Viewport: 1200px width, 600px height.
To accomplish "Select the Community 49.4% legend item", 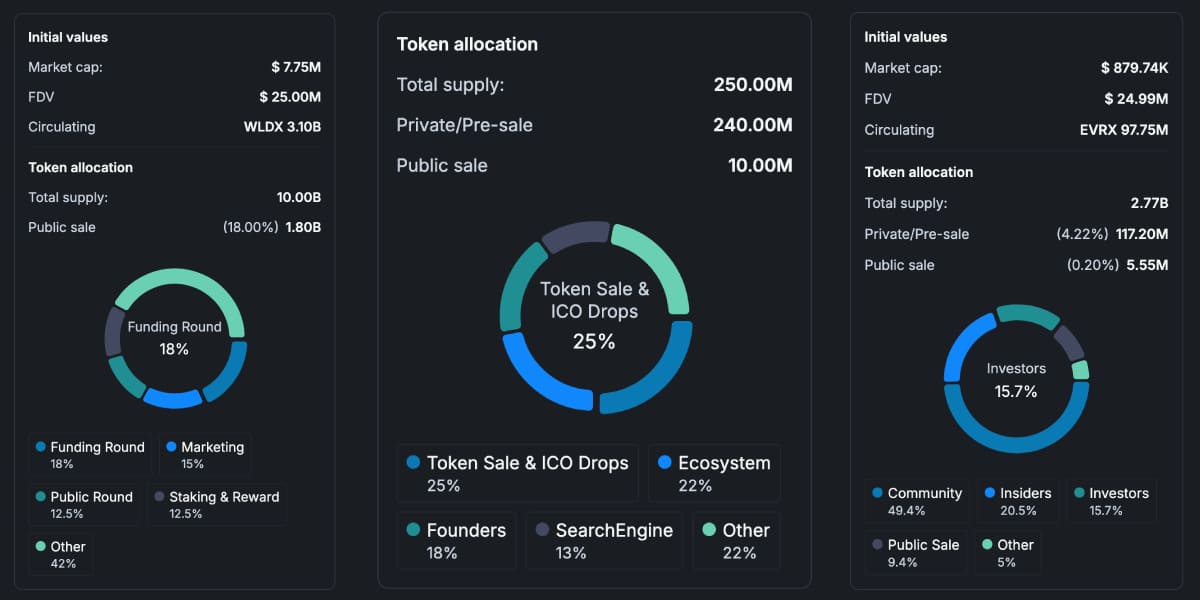I will [916, 501].
